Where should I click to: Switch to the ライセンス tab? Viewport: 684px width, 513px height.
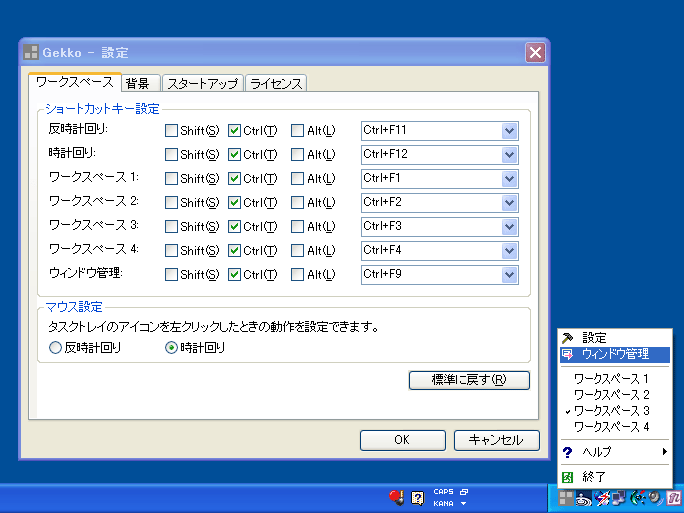click(276, 83)
